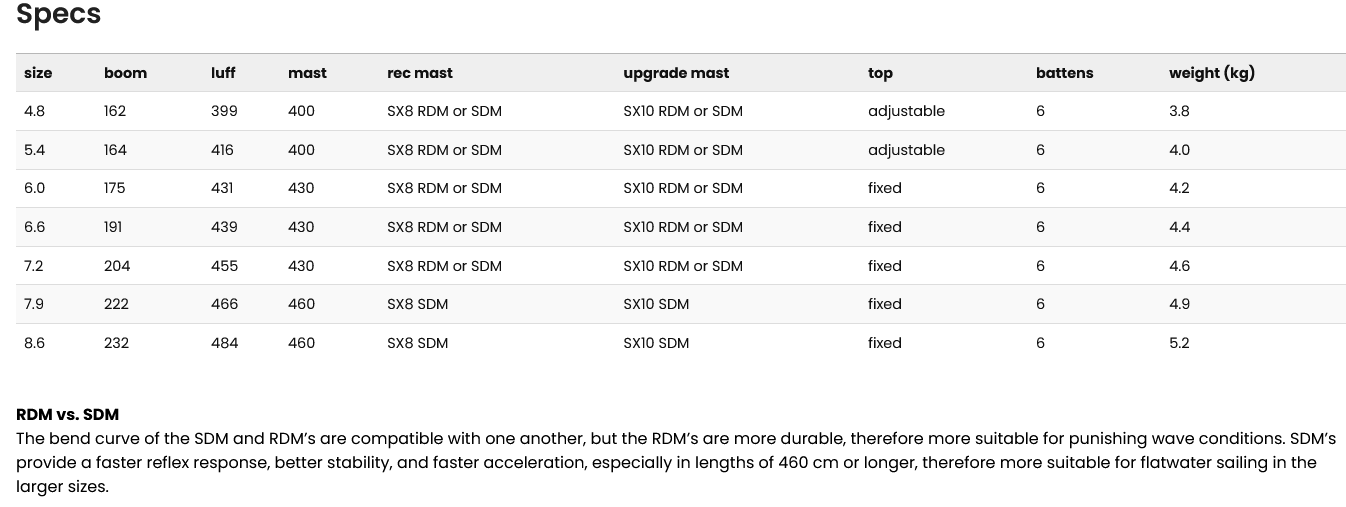Select the 8.6 size row cell

click(x=34, y=343)
